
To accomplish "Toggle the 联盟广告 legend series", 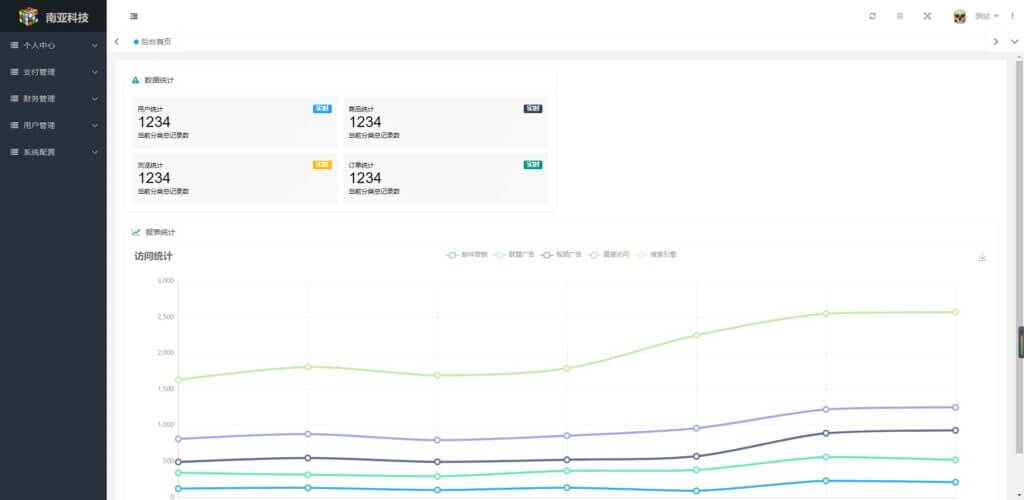I will [x=515, y=255].
